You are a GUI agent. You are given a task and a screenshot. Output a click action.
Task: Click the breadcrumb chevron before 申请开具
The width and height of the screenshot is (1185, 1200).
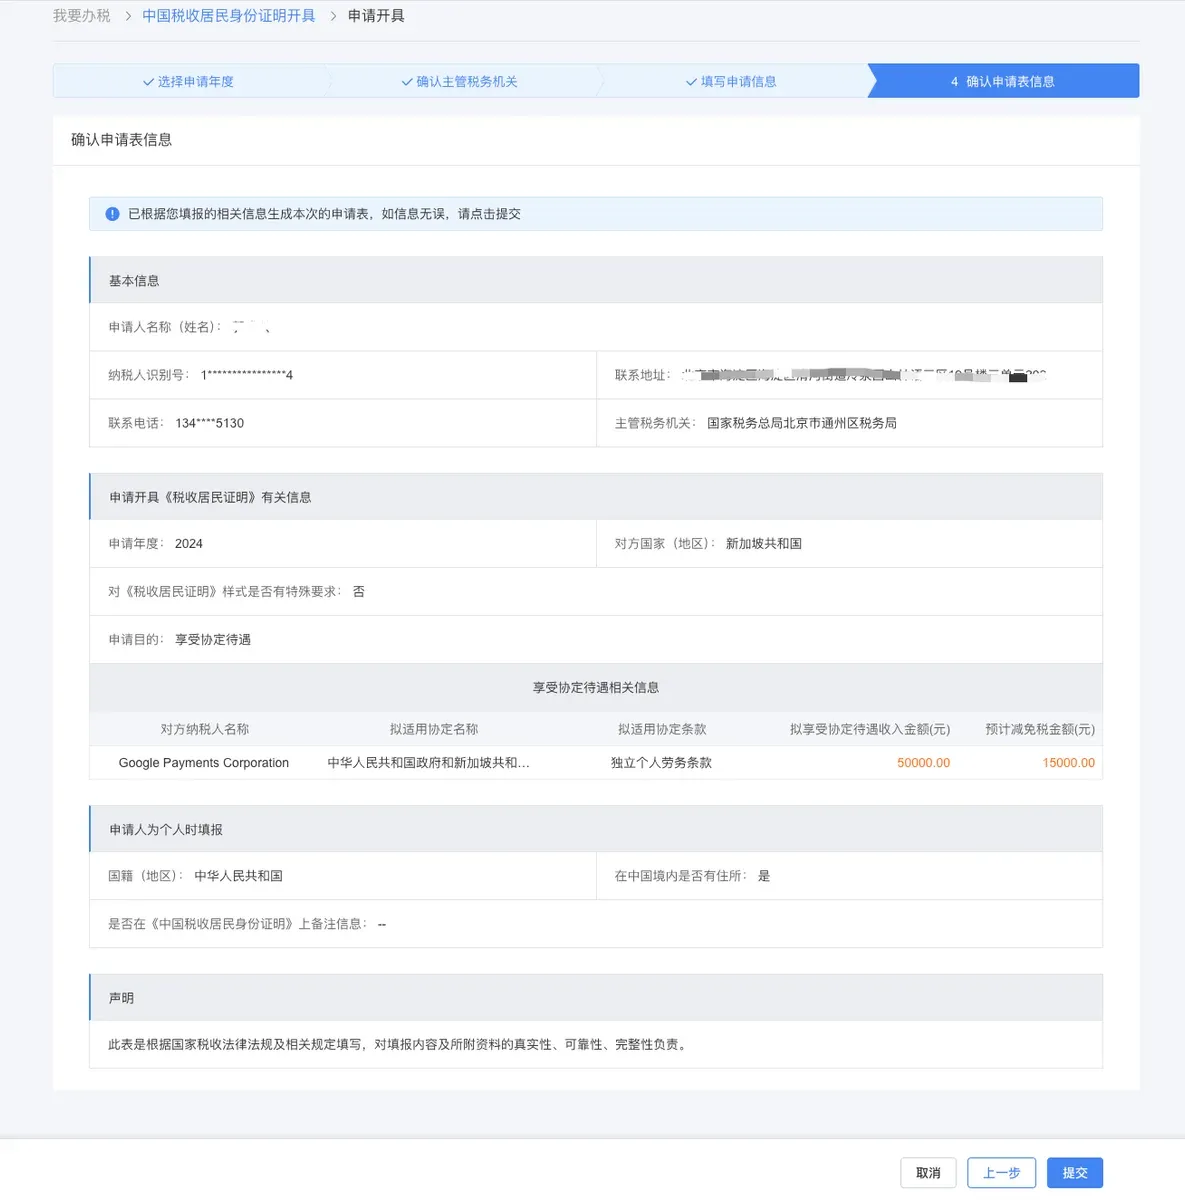[333, 16]
